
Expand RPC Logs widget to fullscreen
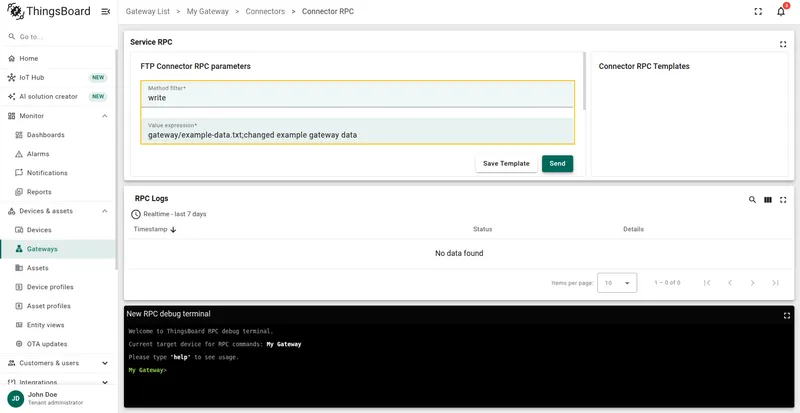(783, 200)
